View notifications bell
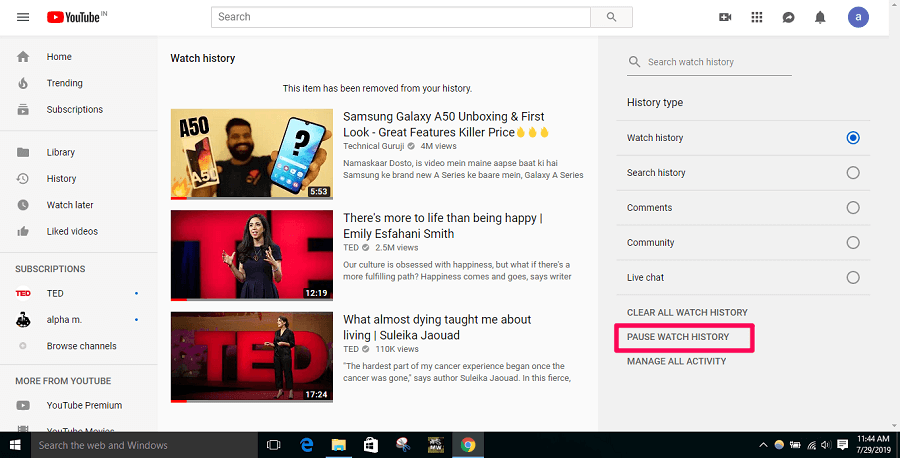This screenshot has height=458, width=900. [x=820, y=17]
